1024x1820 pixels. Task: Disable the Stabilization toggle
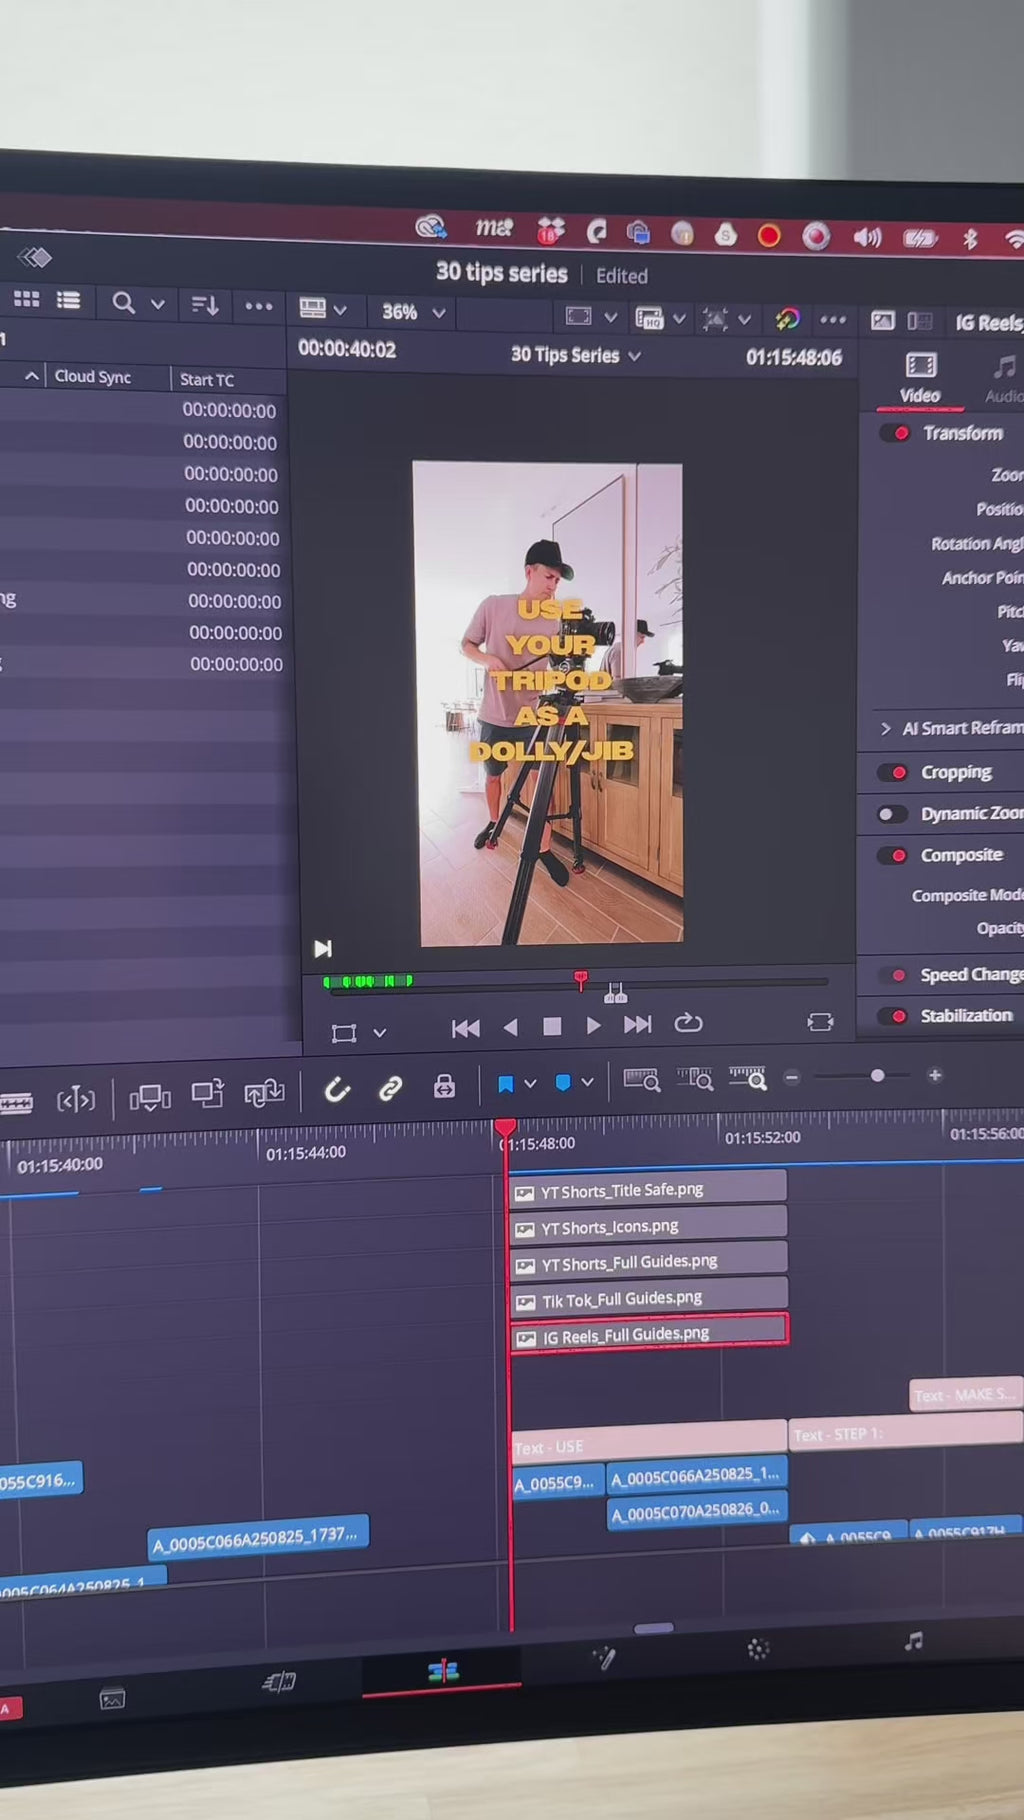click(893, 1016)
